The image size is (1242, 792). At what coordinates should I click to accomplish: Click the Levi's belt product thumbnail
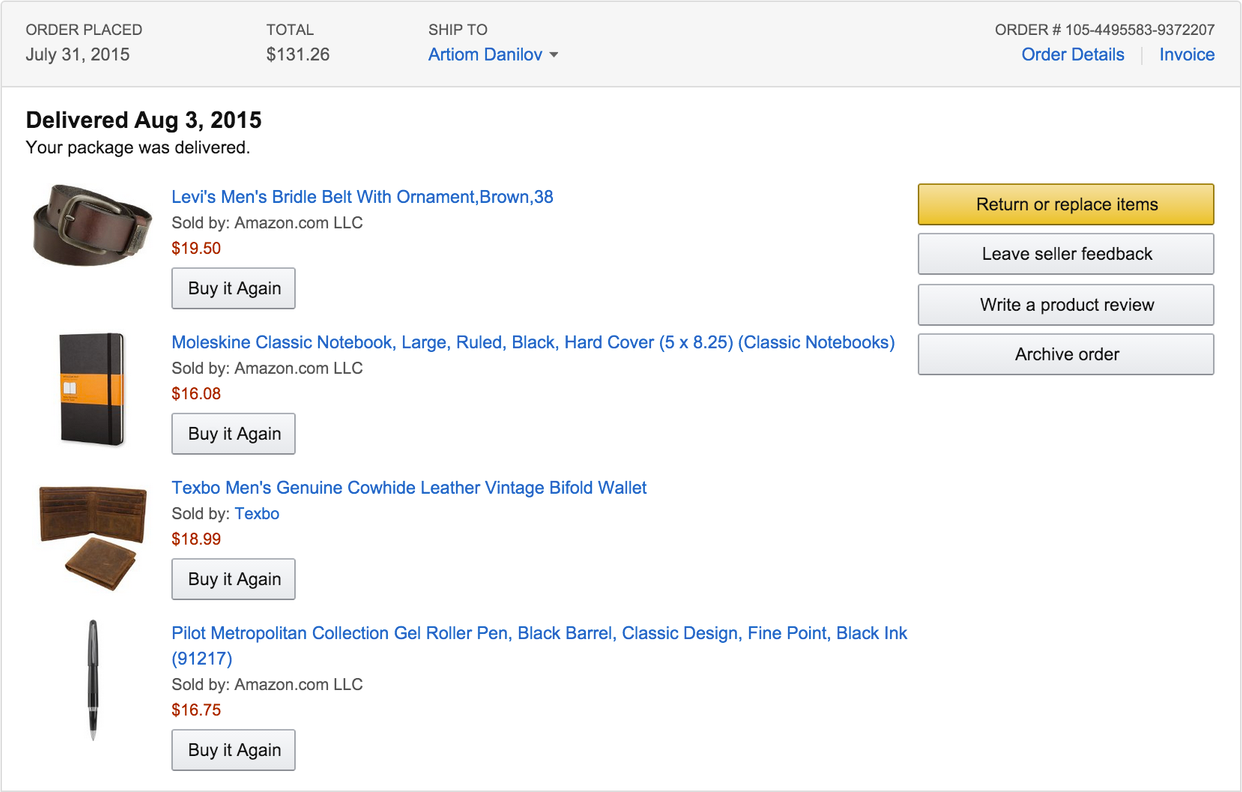coord(92,224)
